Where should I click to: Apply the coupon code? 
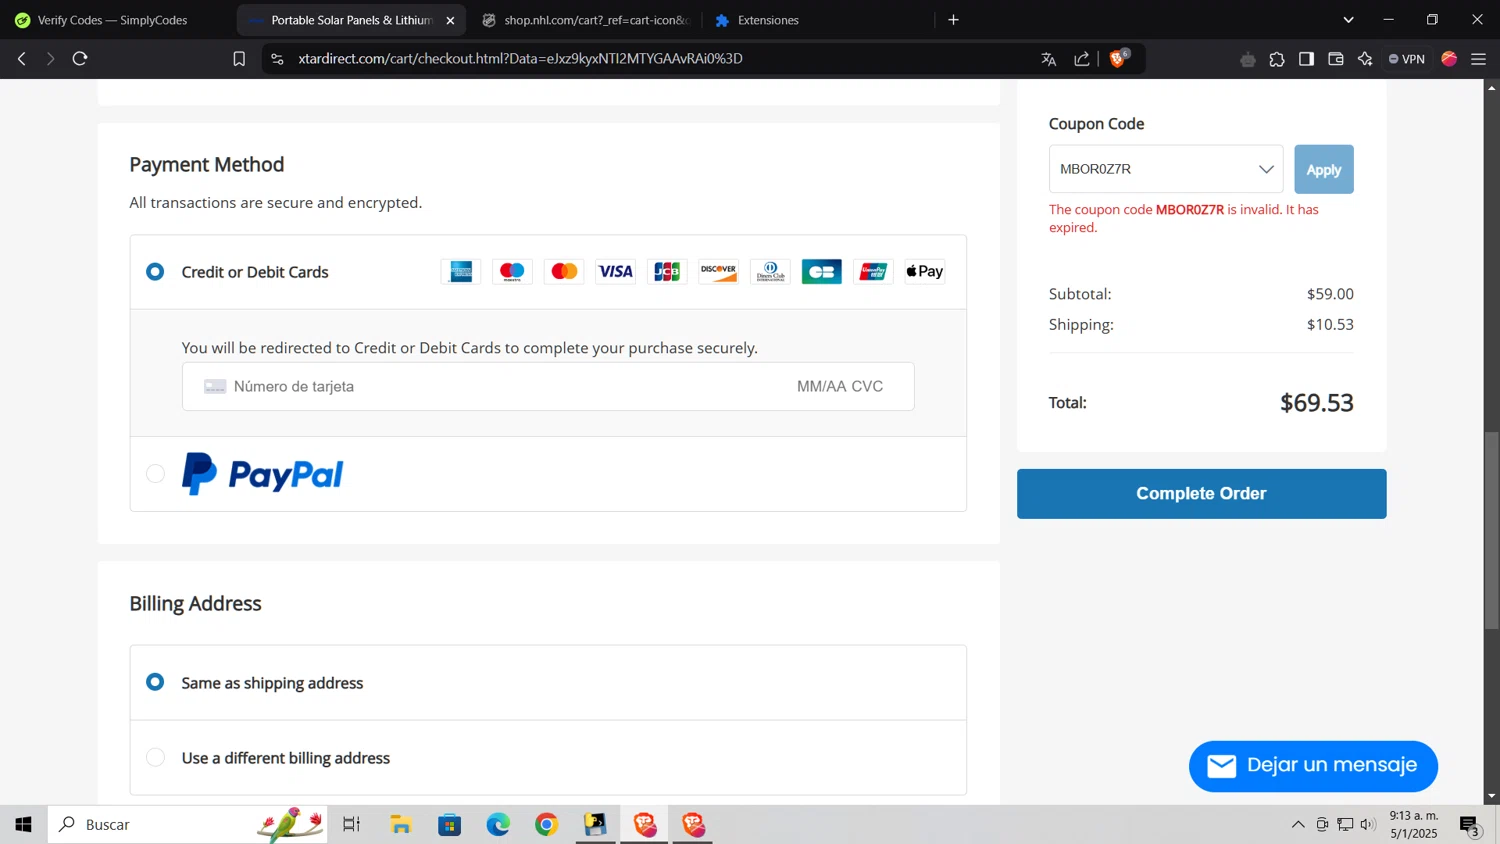[1324, 169]
